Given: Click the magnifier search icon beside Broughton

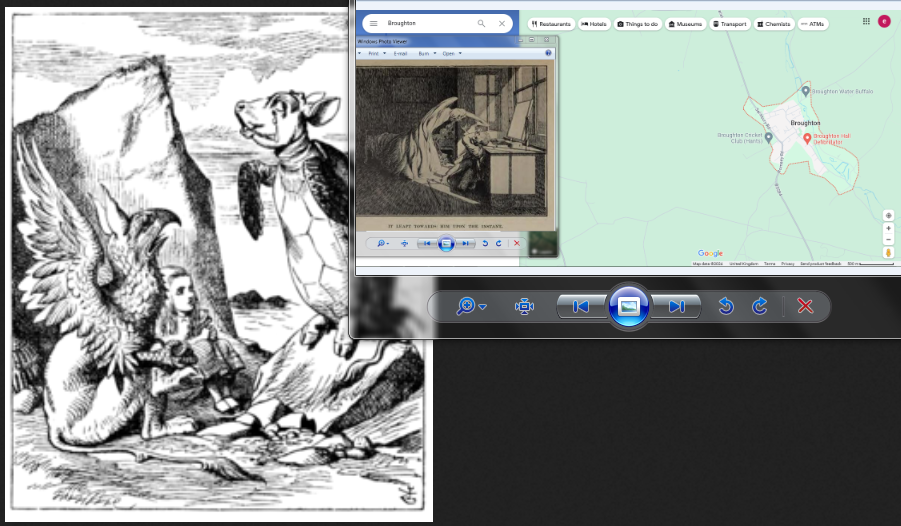Looking at the screenshot, I should coord(482,24).
